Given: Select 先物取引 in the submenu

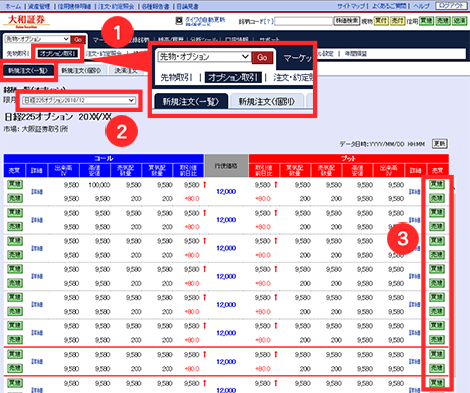Looking at the screenshot, I should coord(17,53).
